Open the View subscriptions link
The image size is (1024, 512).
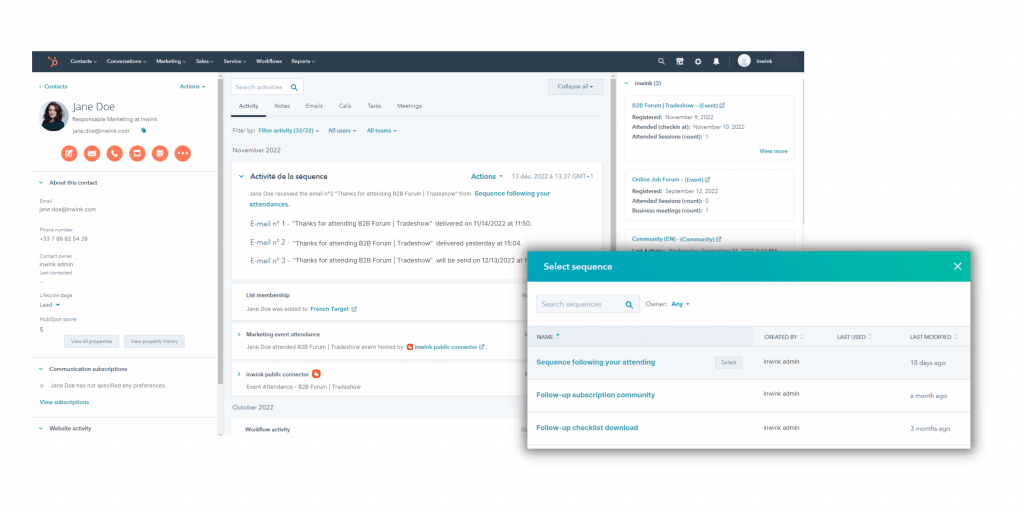point(64,402)
